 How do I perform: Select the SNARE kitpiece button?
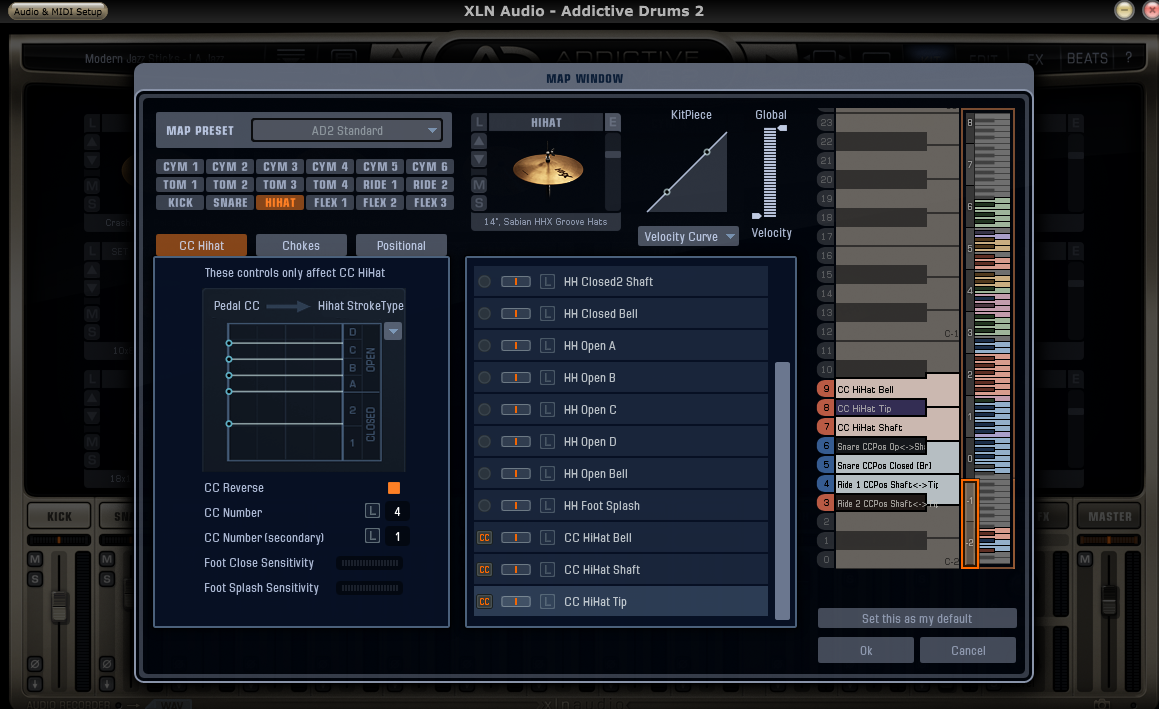pos(230,203)
